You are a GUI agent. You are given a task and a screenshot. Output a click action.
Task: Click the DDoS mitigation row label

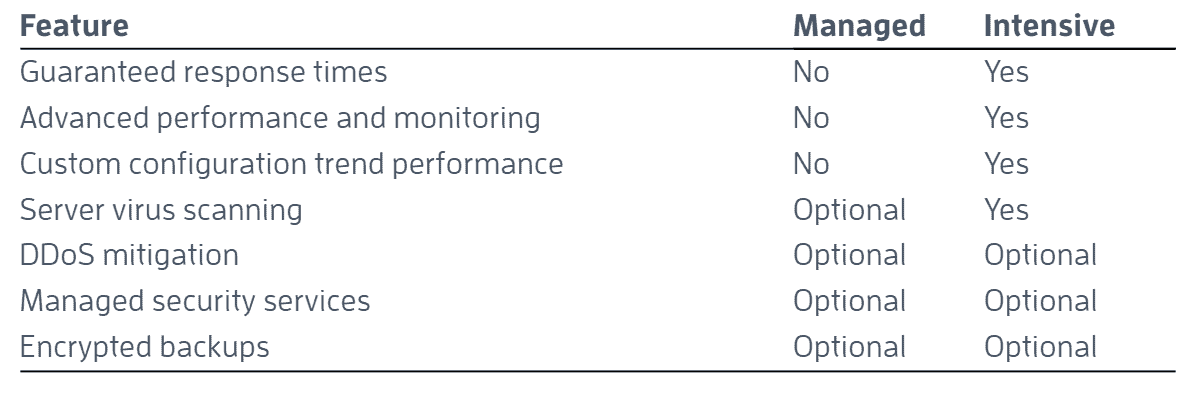click(x=130, y=256)
